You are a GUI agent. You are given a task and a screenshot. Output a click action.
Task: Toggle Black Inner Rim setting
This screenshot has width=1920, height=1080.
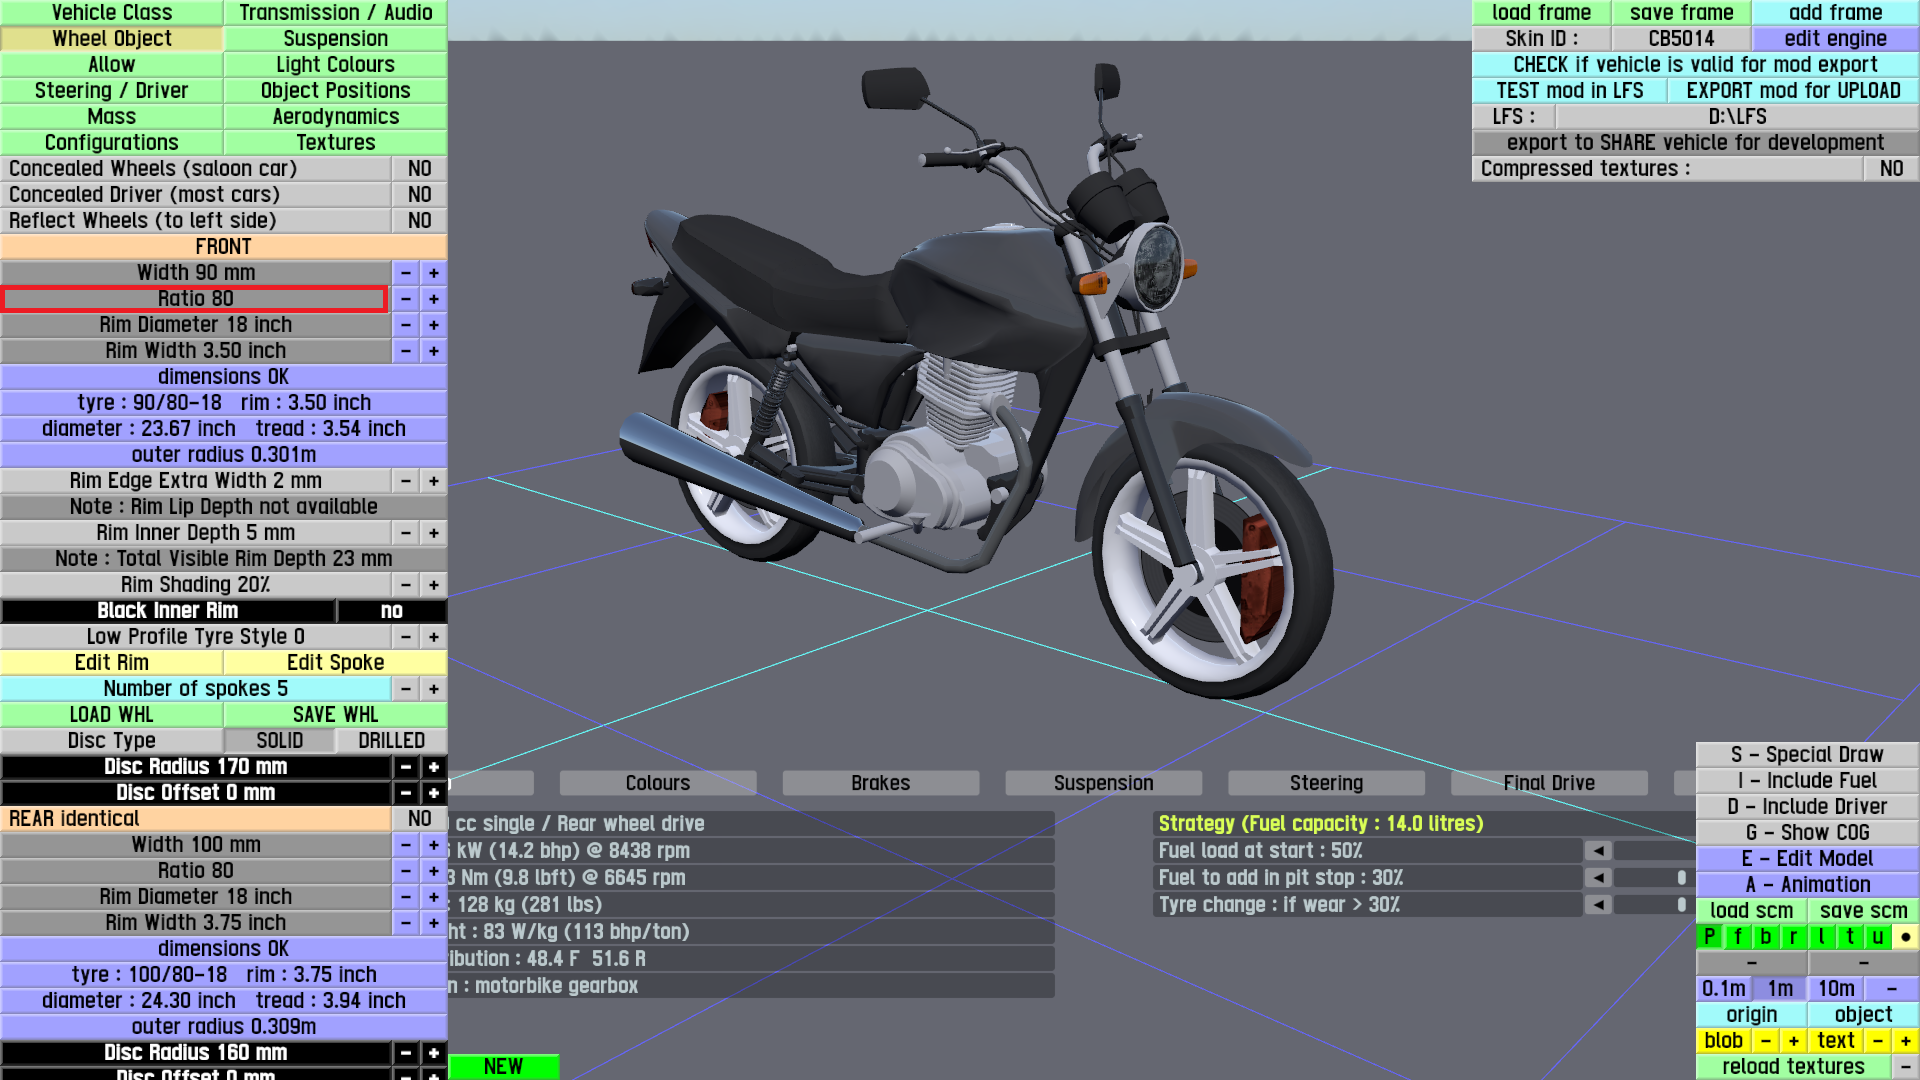click(x=391, y=611)
